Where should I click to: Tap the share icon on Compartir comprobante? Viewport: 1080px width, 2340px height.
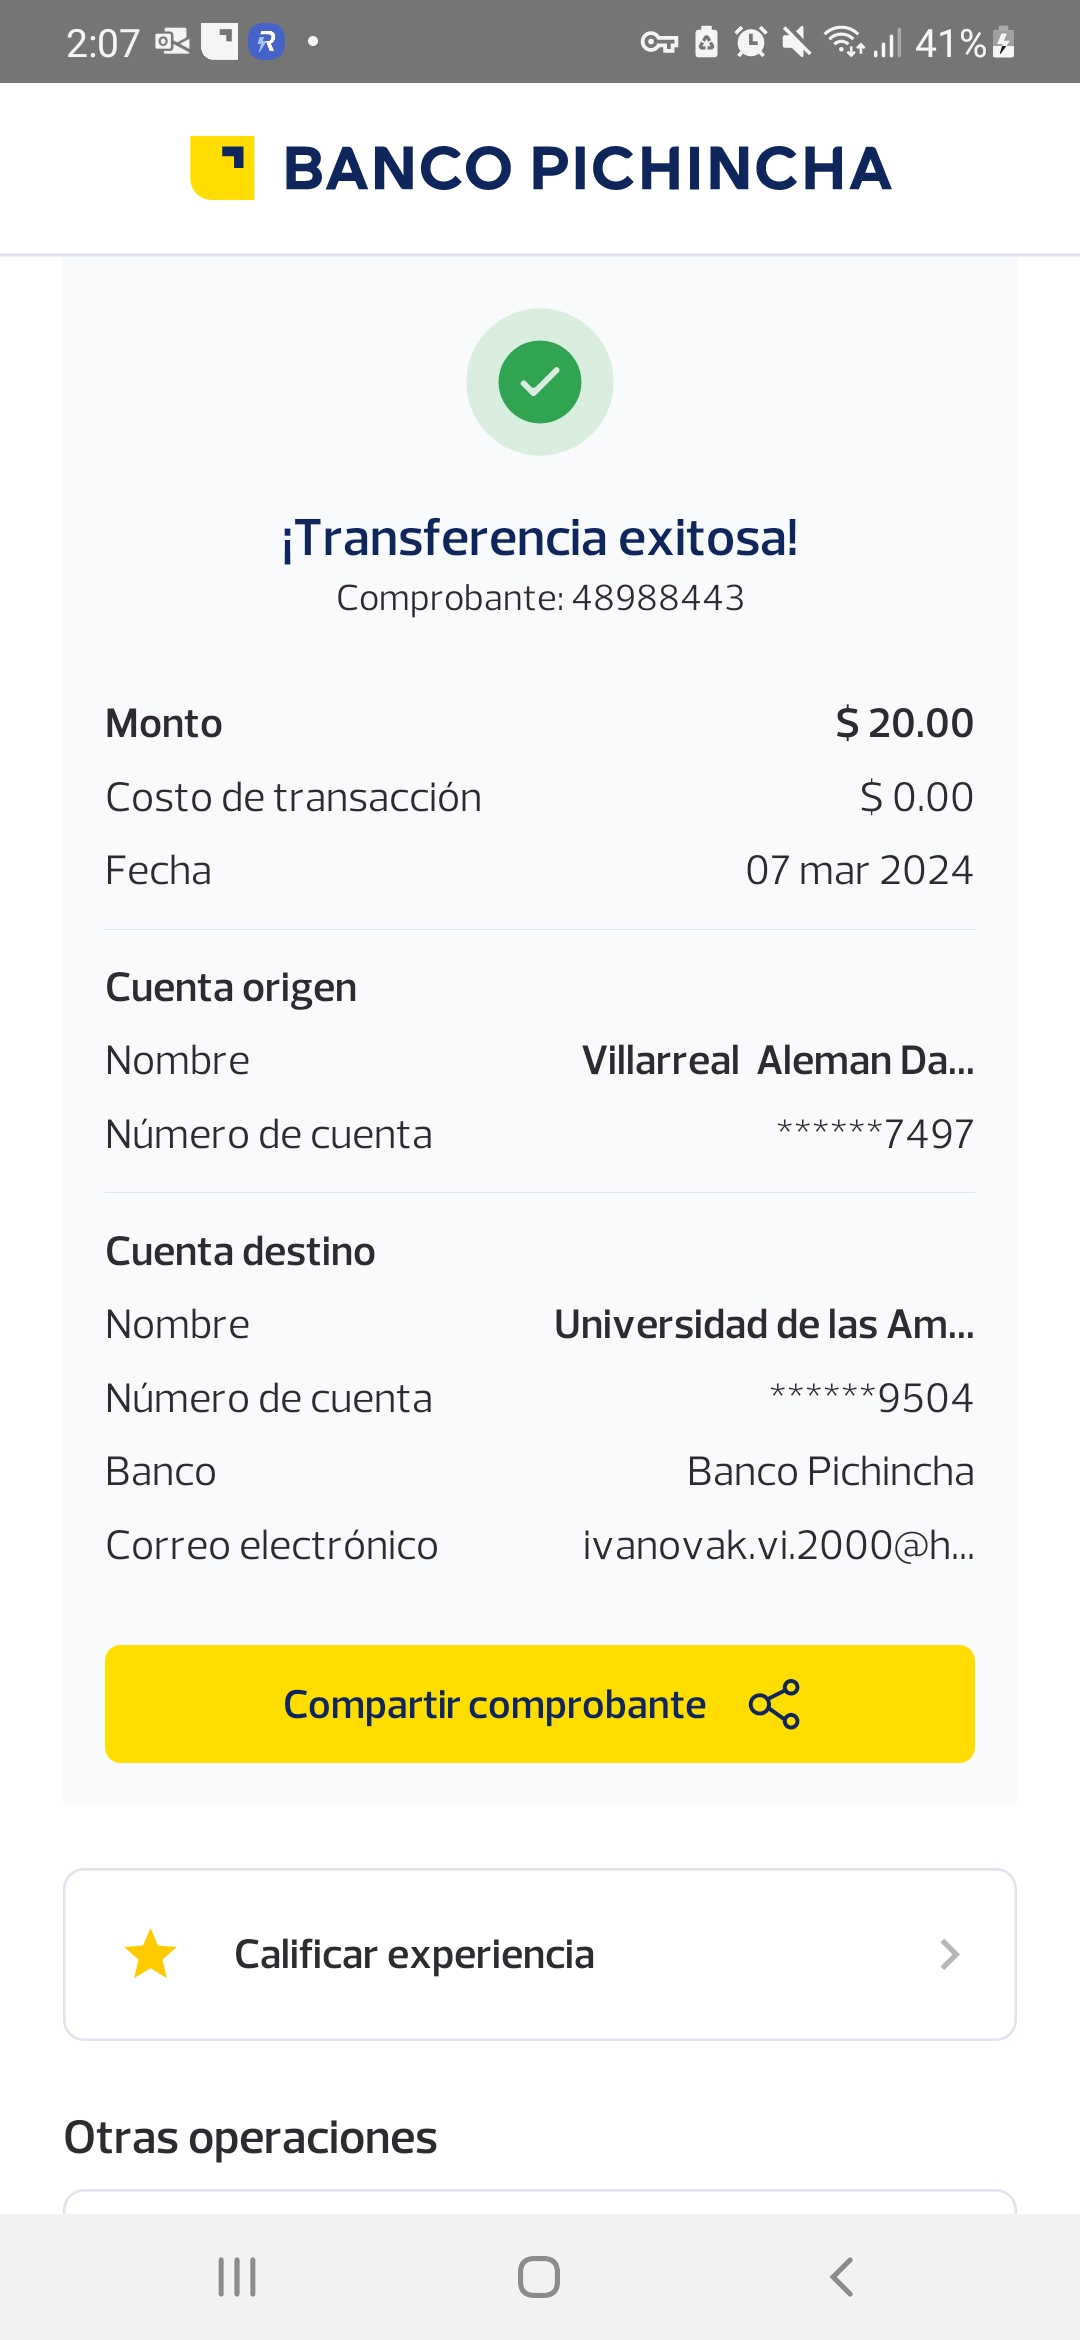774,1704
